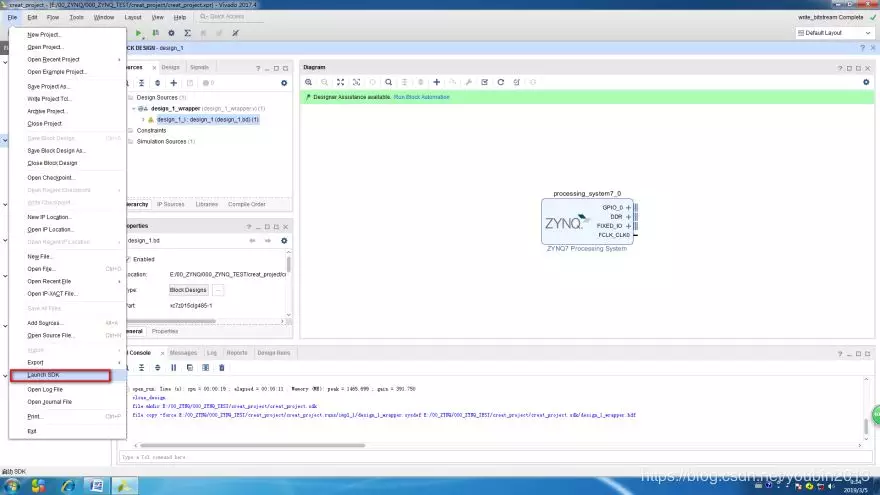Validate design using the checkbox icon
This screenshot has height=495, width=880.
[484, 82]
